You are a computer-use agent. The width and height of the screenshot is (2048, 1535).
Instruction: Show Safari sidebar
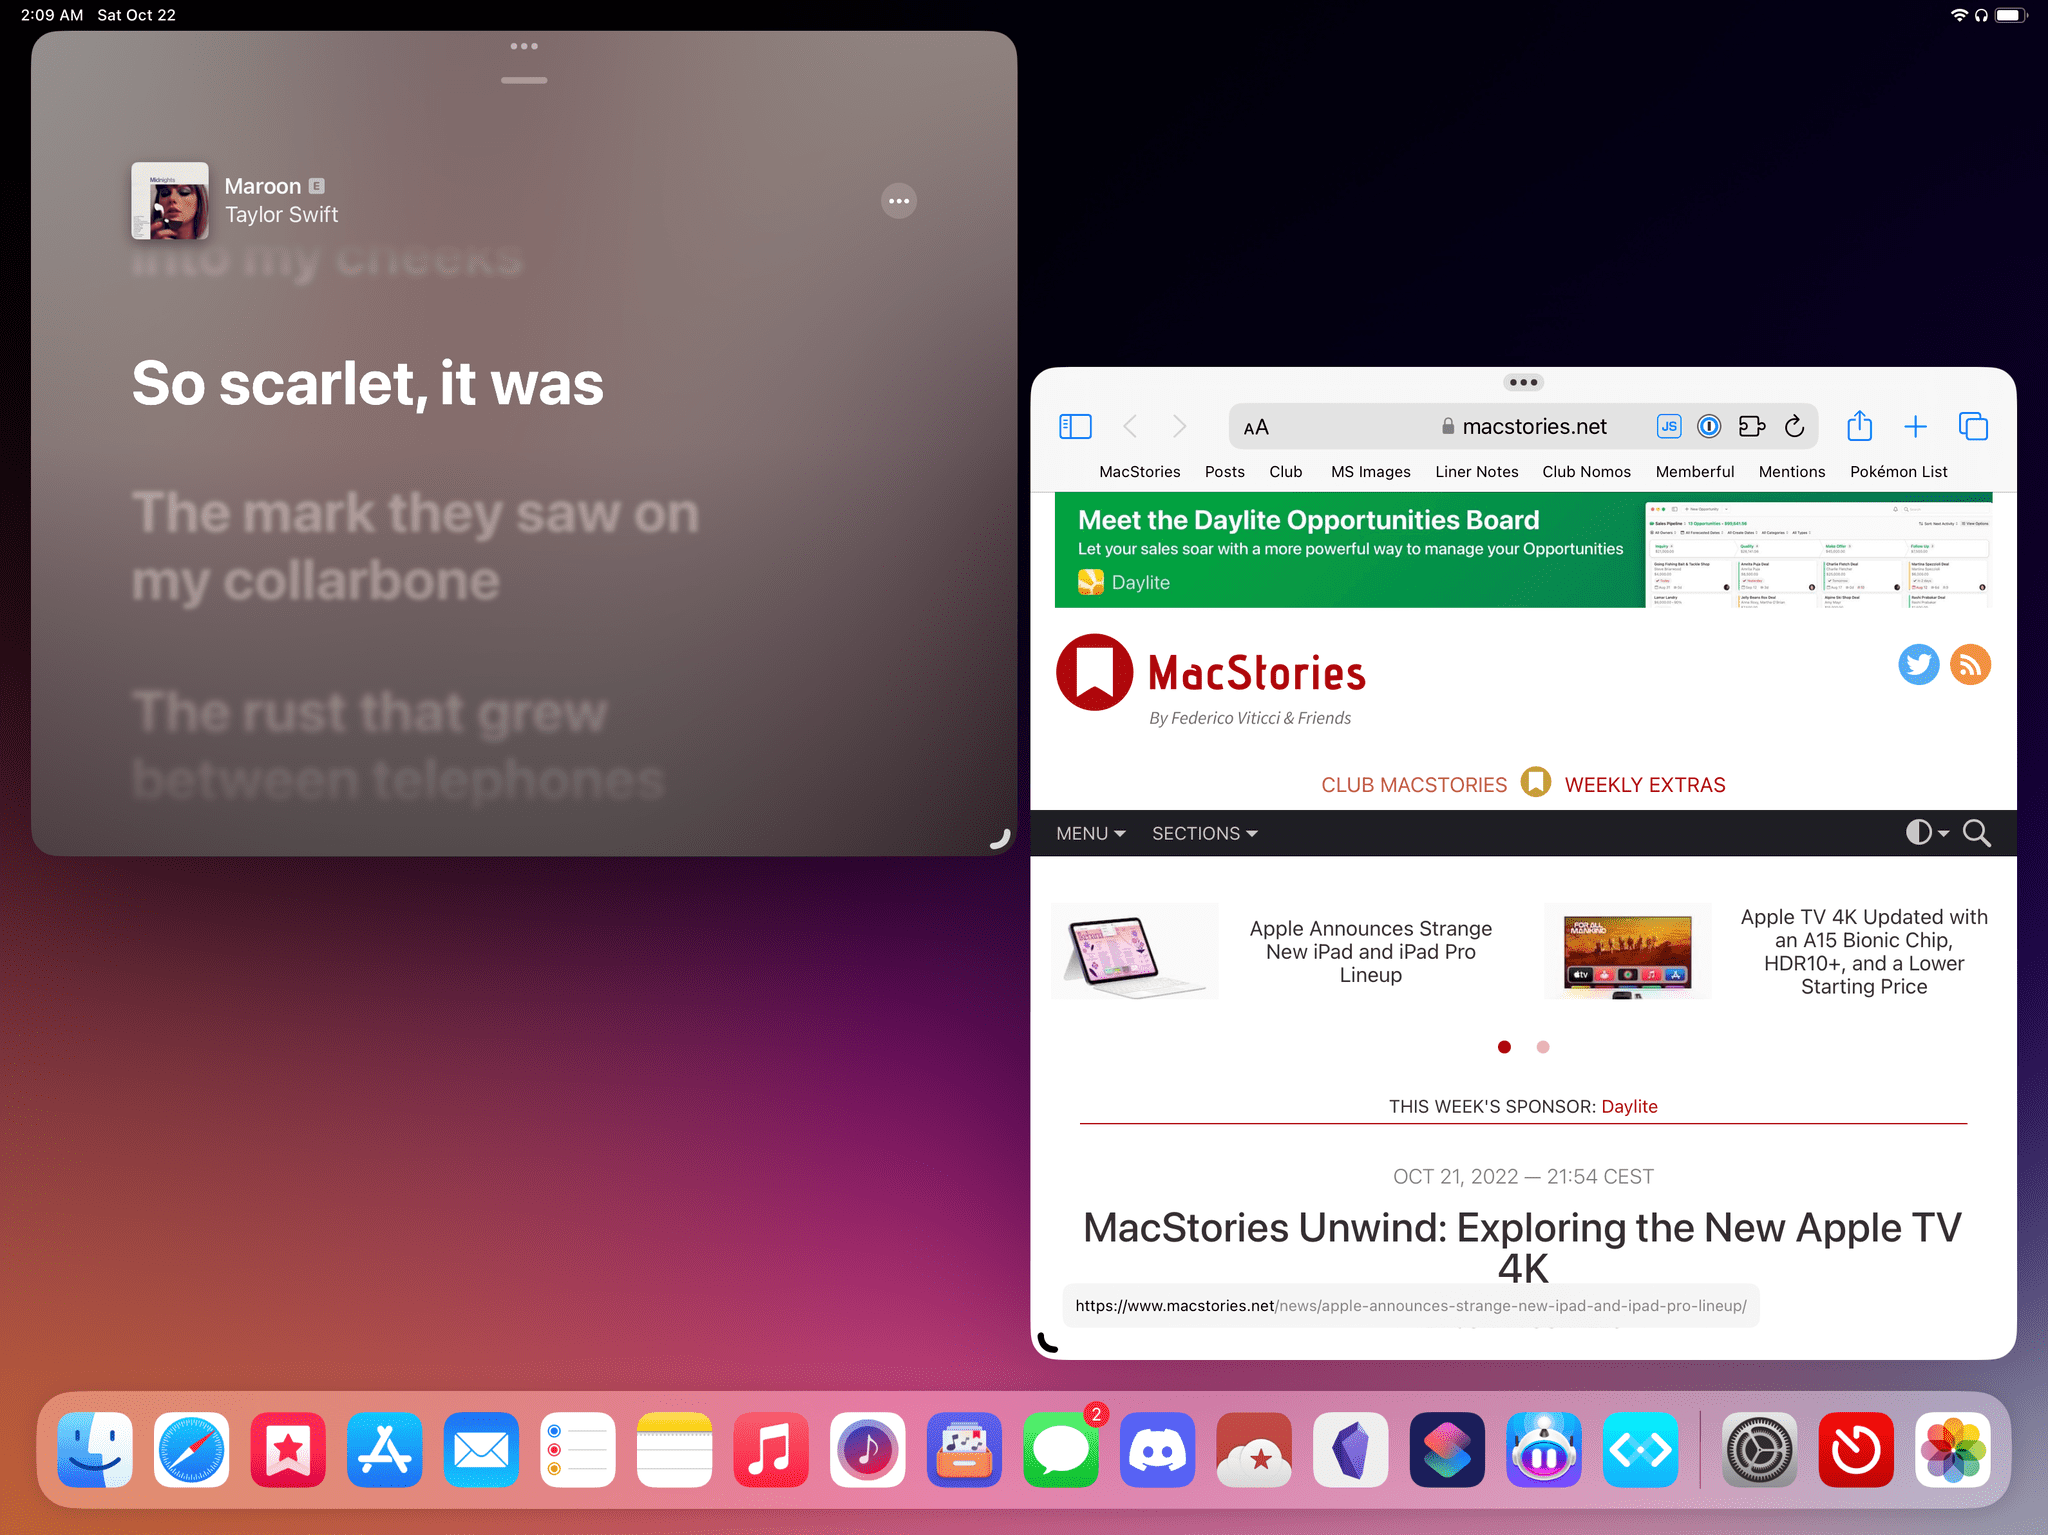click(x=1075, y=427)
